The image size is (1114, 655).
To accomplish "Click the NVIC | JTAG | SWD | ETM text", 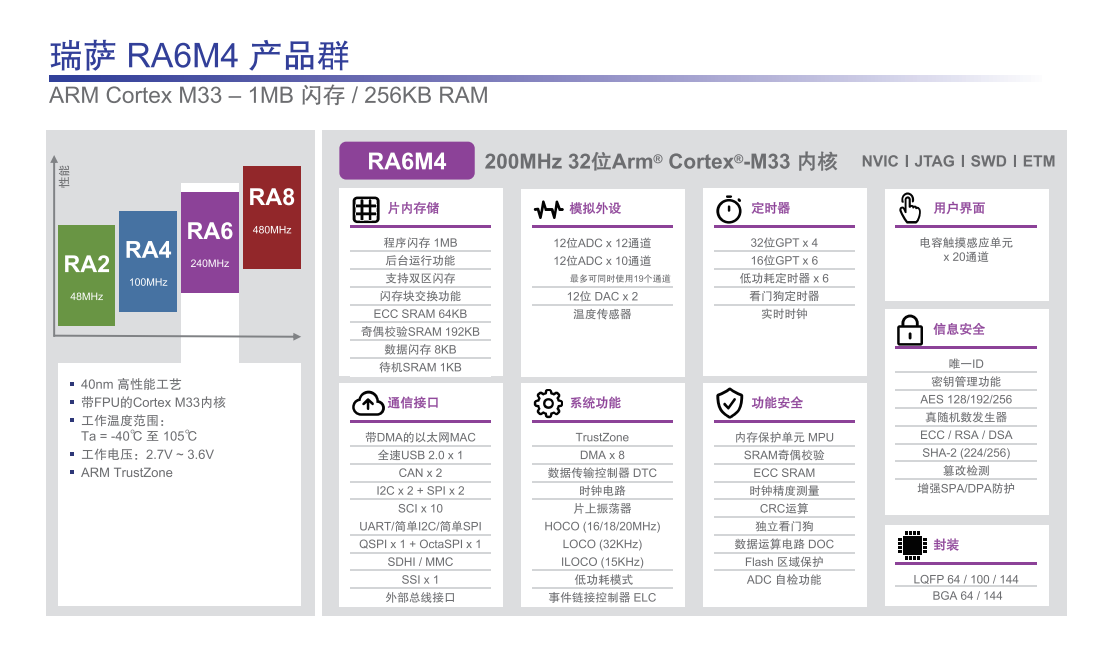I will 958,161.
